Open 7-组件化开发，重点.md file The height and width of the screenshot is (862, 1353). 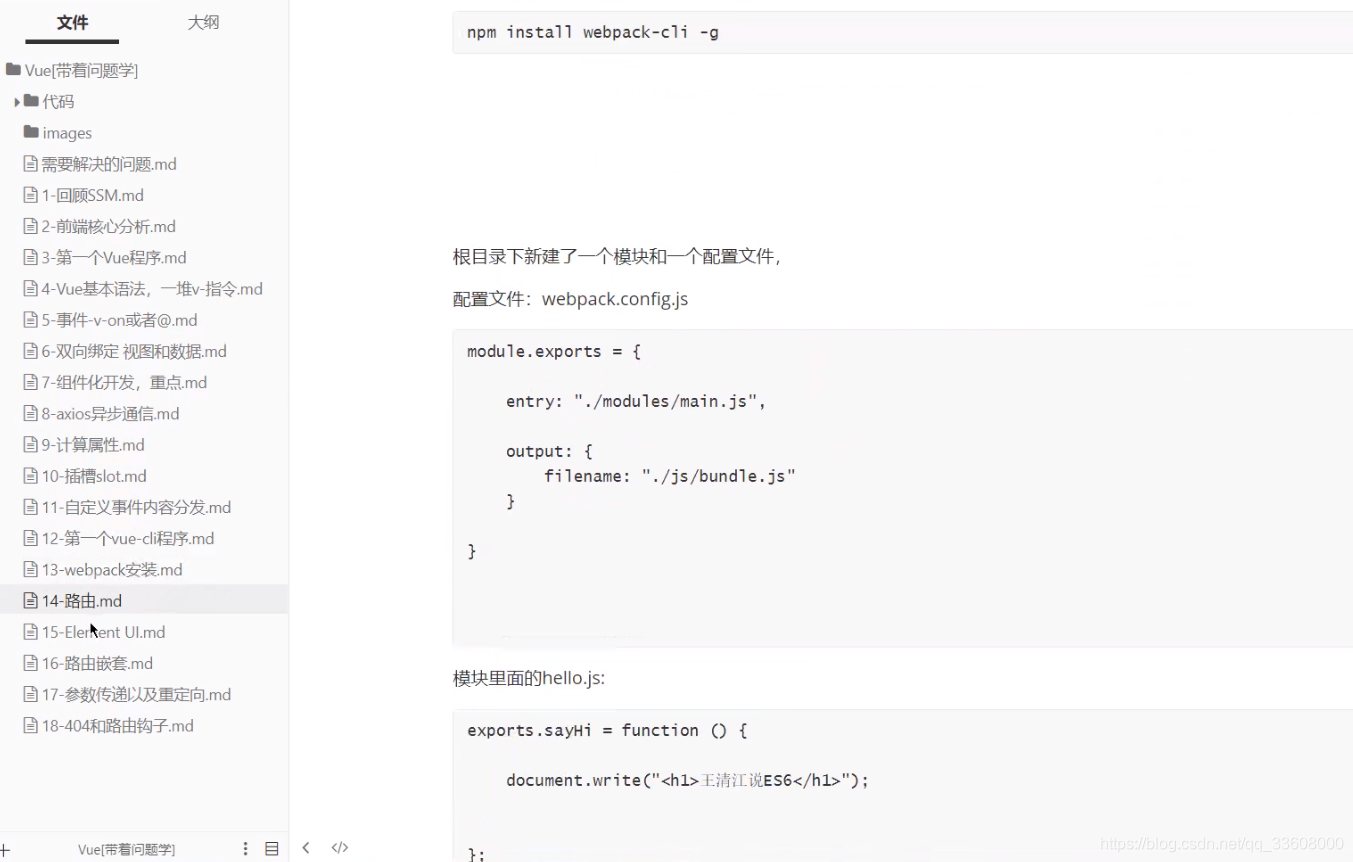pyautogui.click(x=124, y=382)
